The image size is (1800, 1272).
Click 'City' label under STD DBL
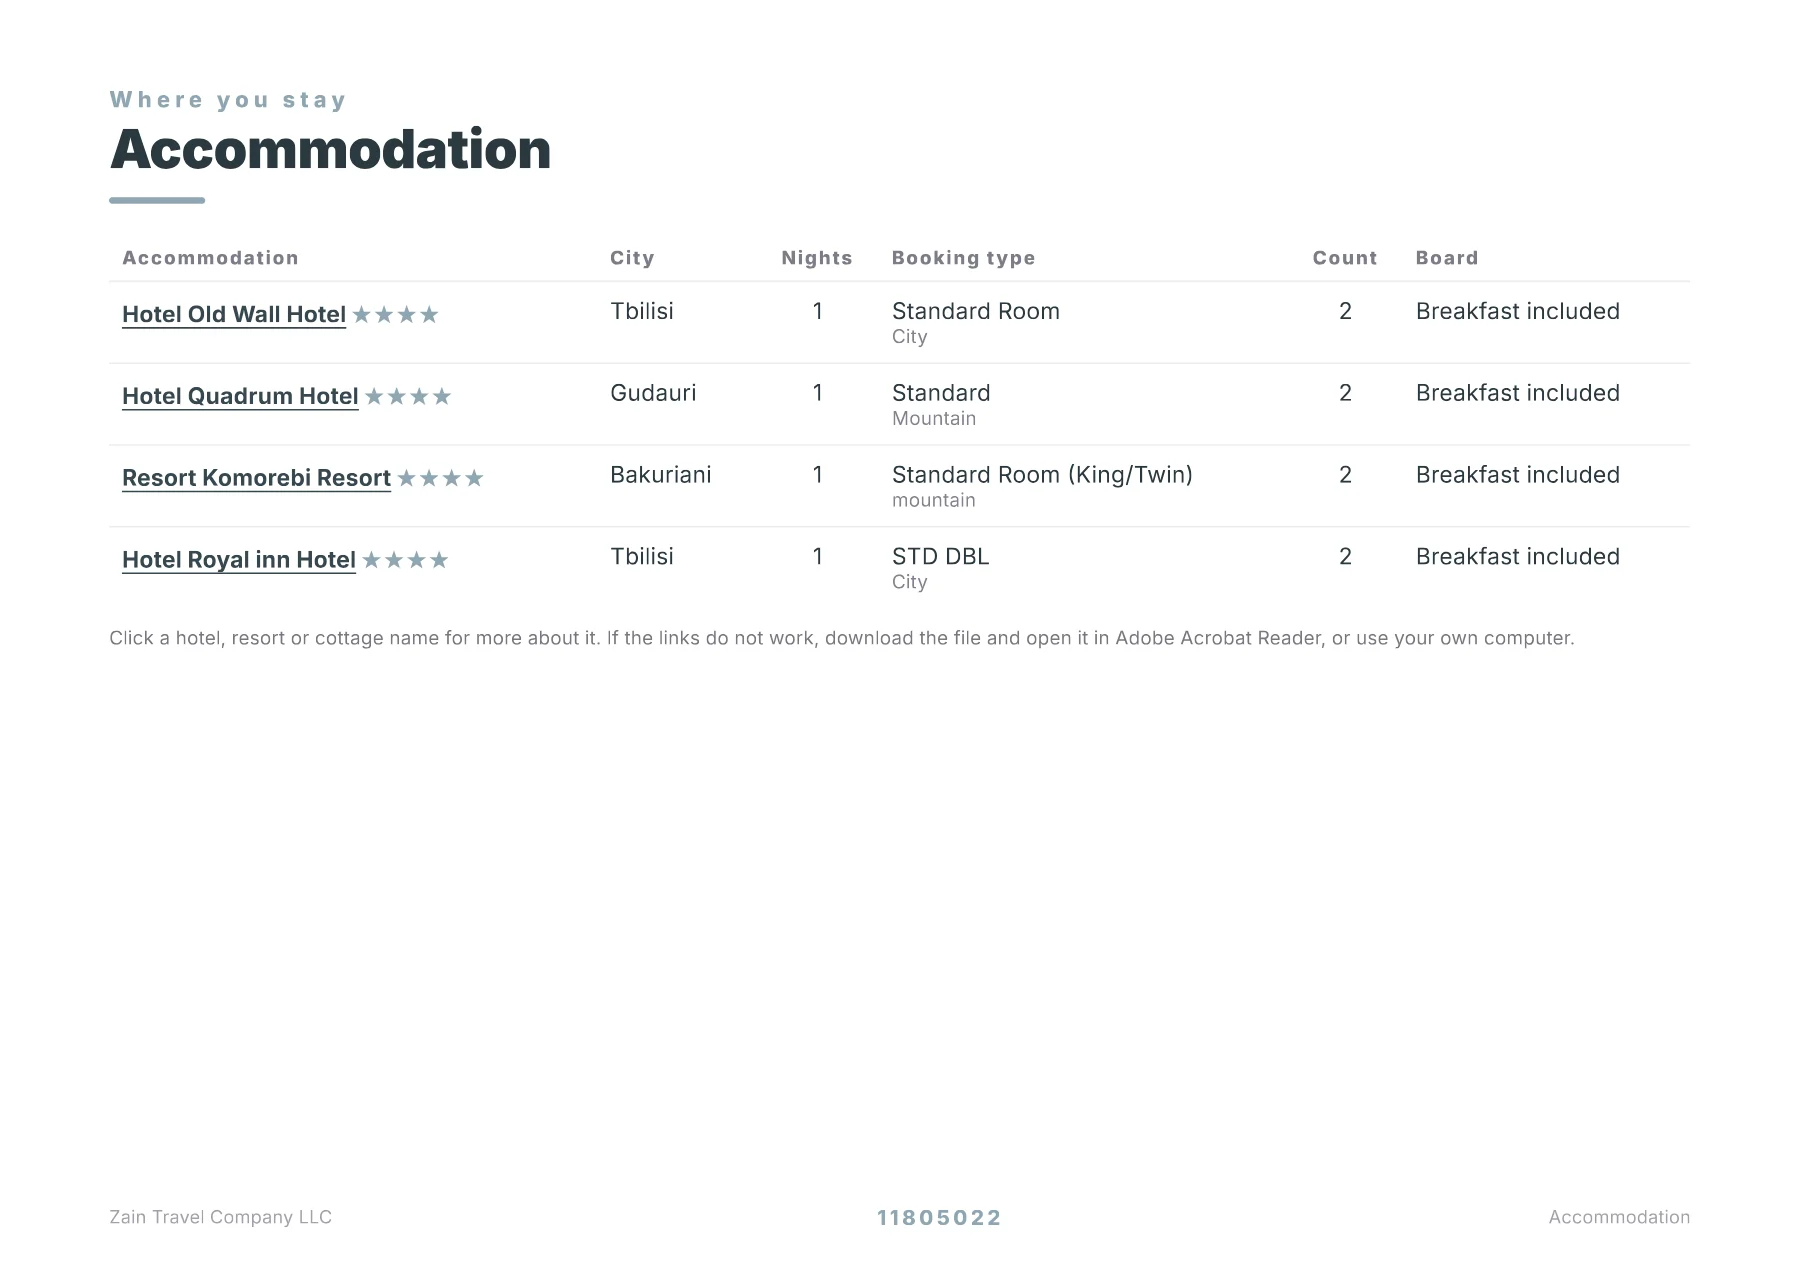910,582
